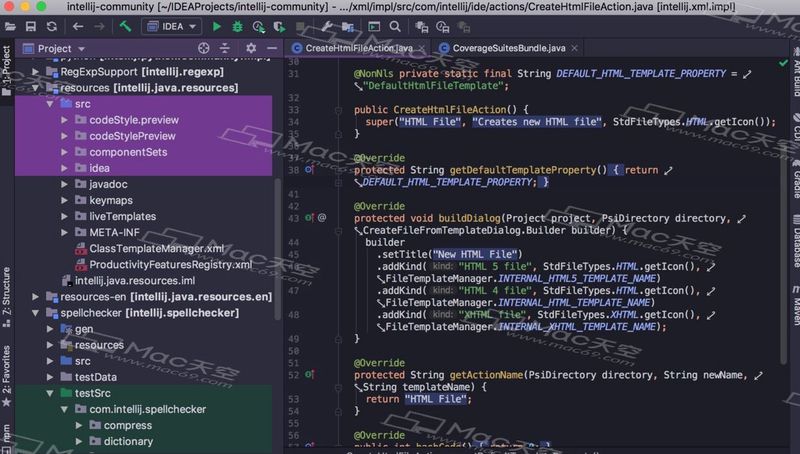Click the @ gutter icon at line 43
800x454 pixels.
(x=322, y=218)
